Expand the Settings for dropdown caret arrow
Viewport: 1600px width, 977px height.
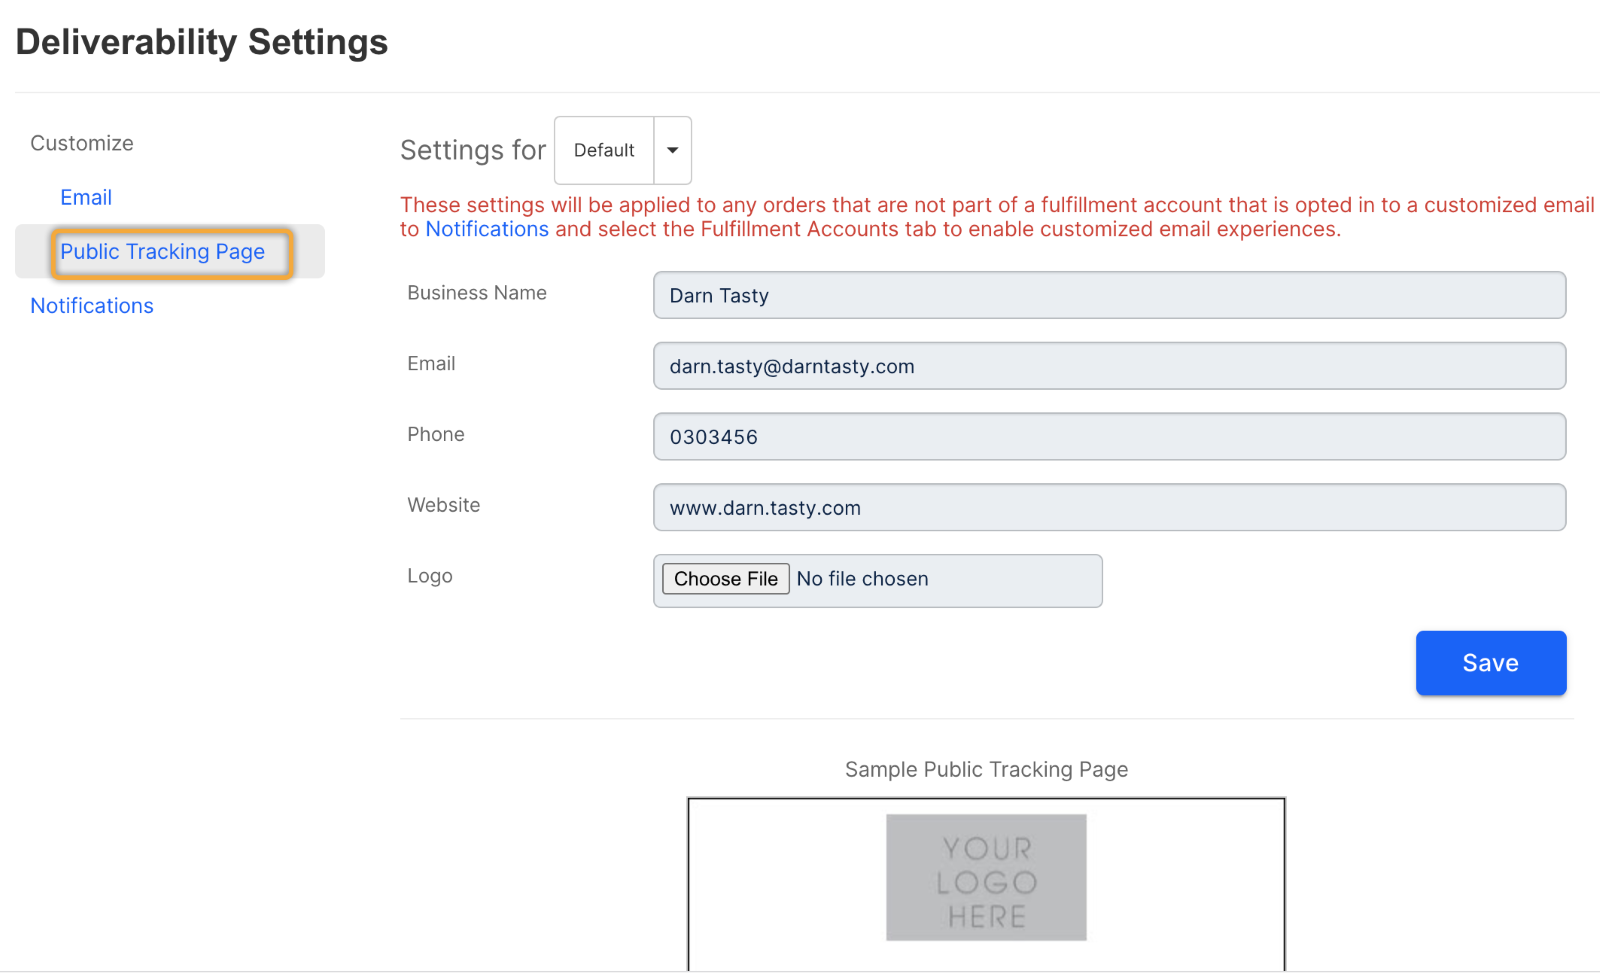[x=672, y=151]
